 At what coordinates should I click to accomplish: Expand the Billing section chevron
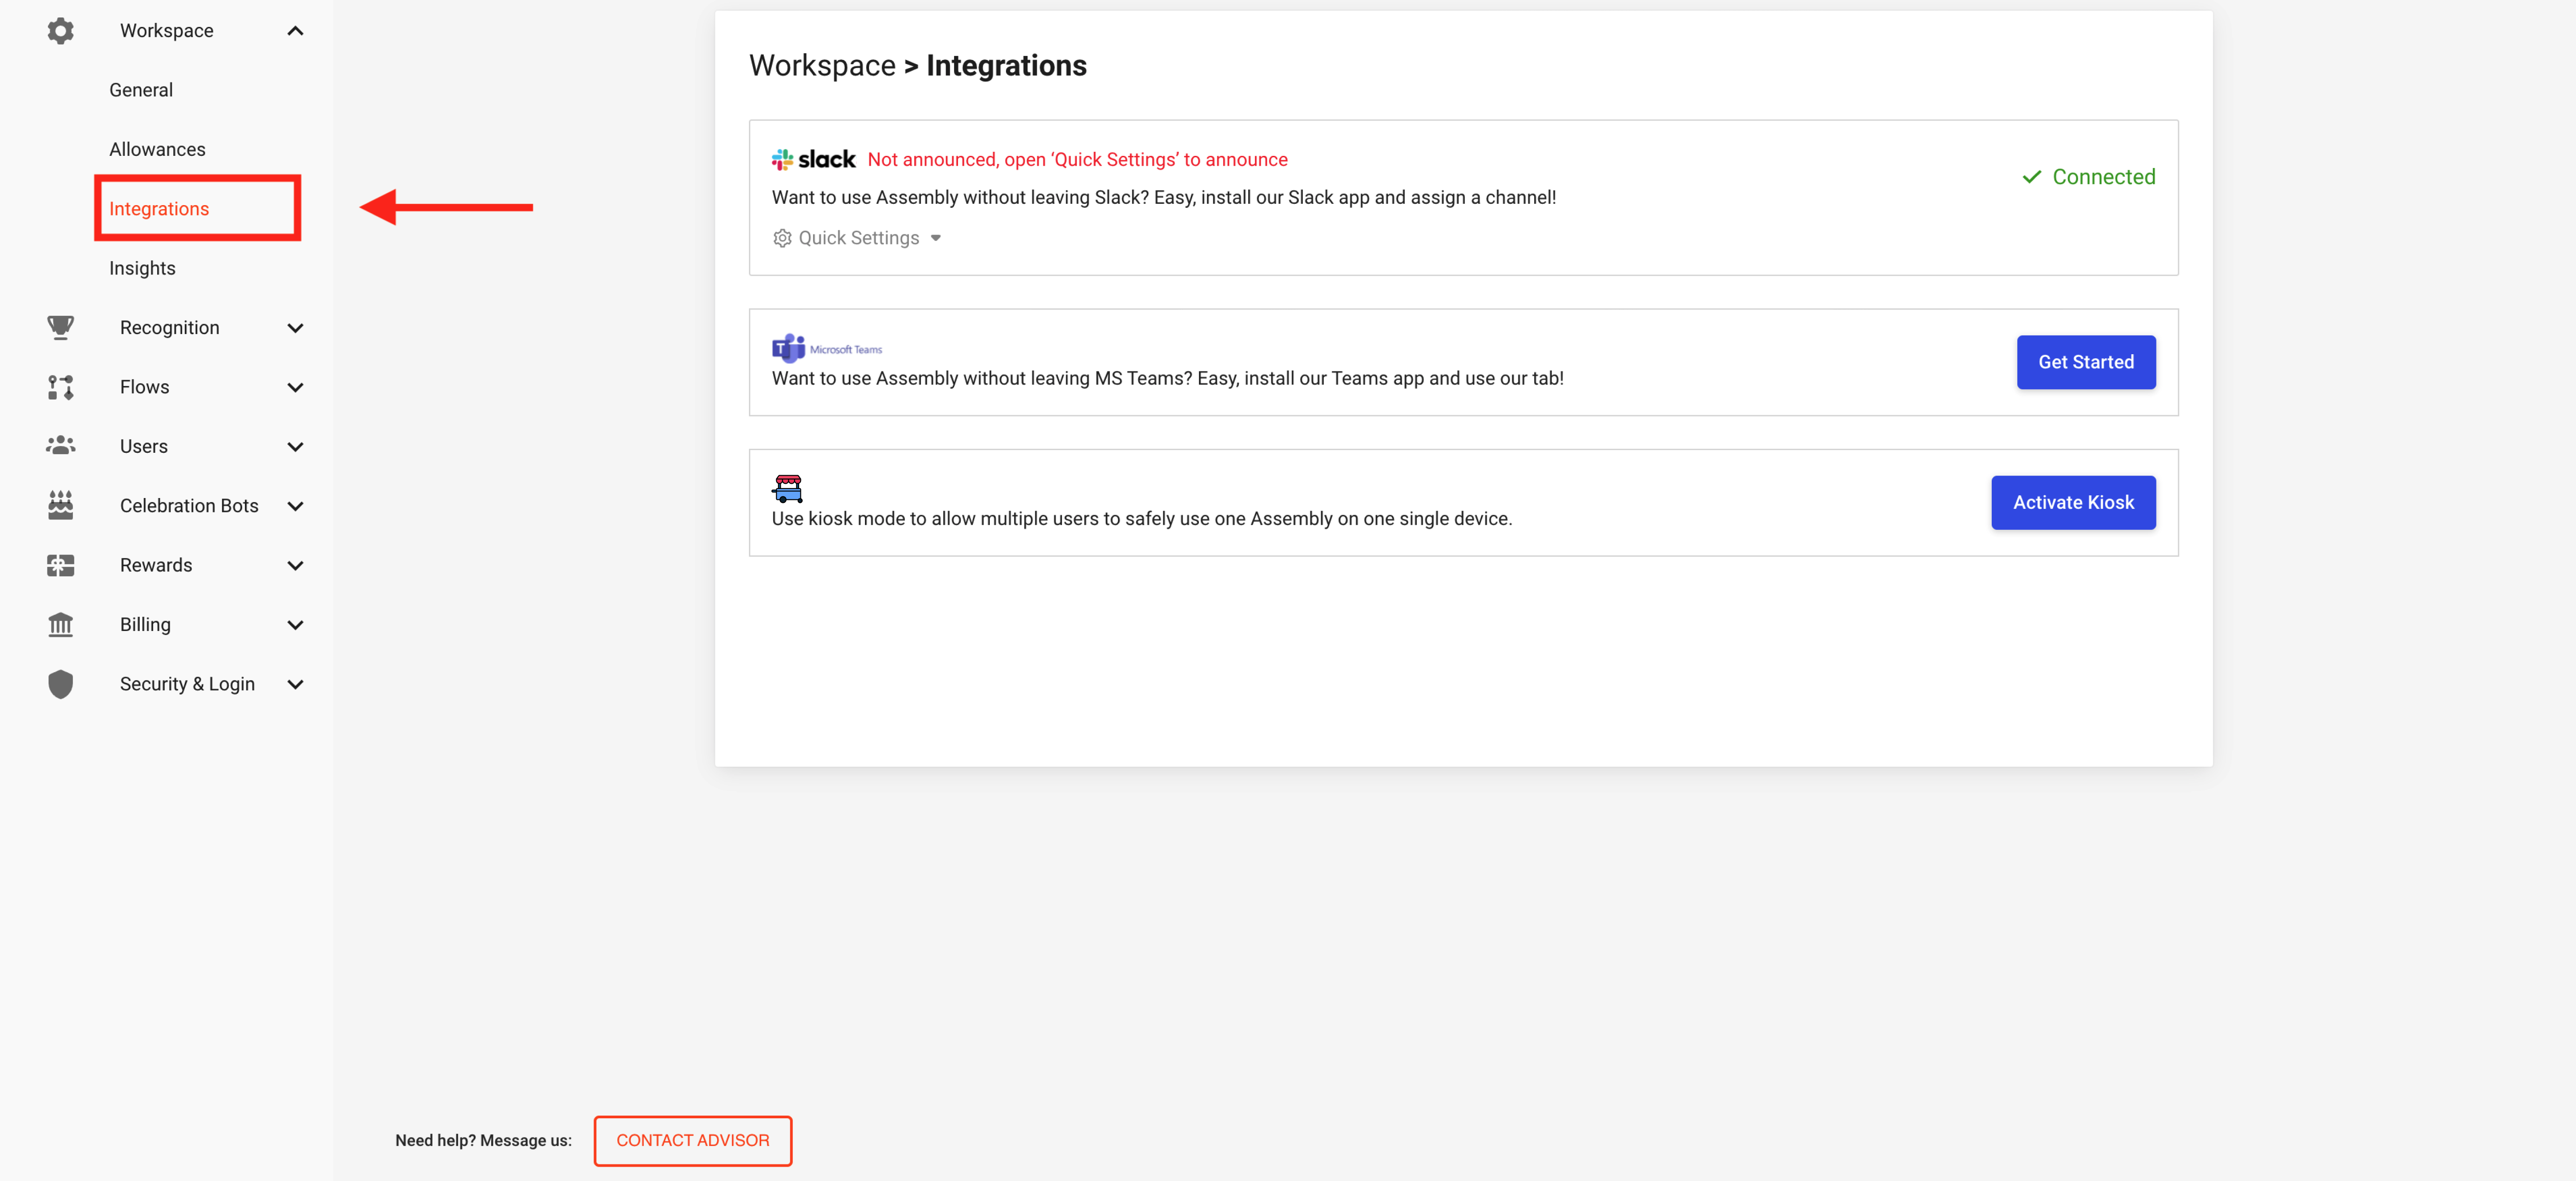295,625
